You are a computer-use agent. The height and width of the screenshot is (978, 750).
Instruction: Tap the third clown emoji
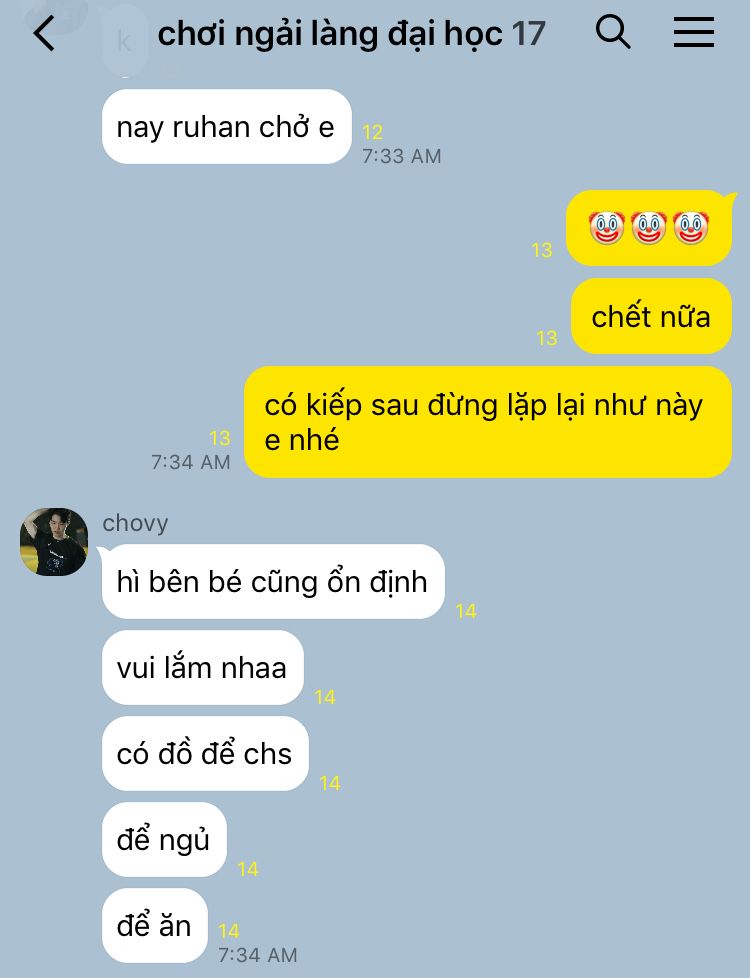point(691,228)
